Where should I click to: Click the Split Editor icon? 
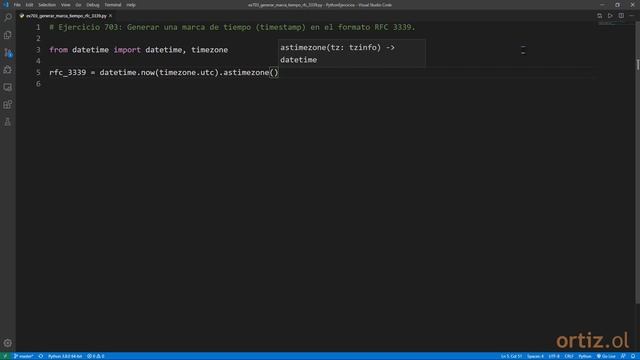coord(621,16)
